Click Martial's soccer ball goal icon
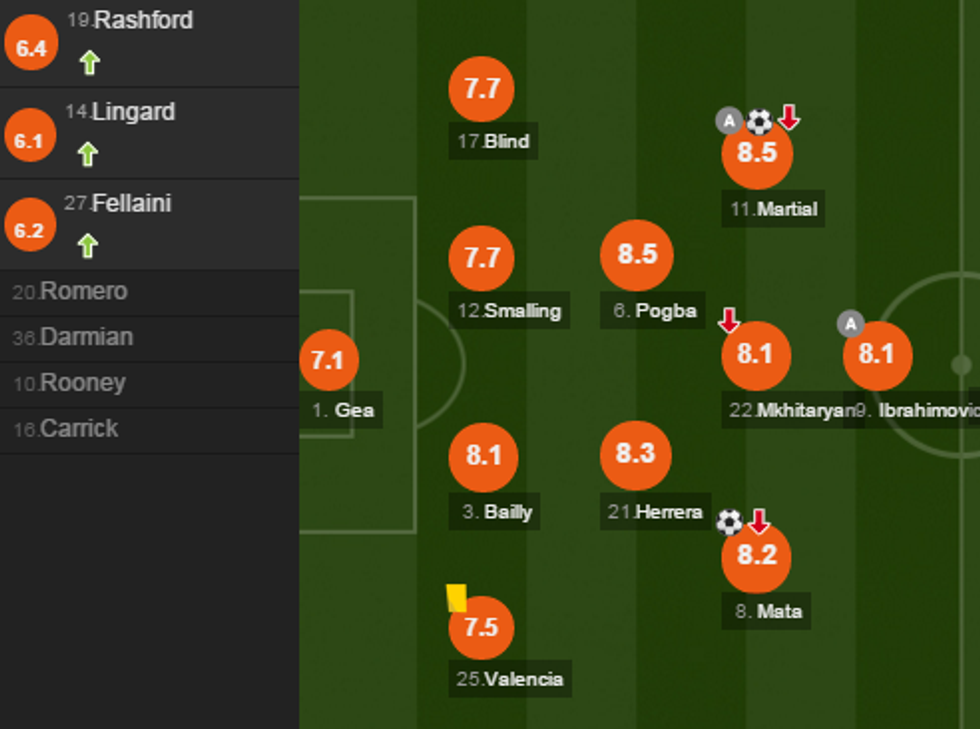980x729 pixels. (760, 121)
